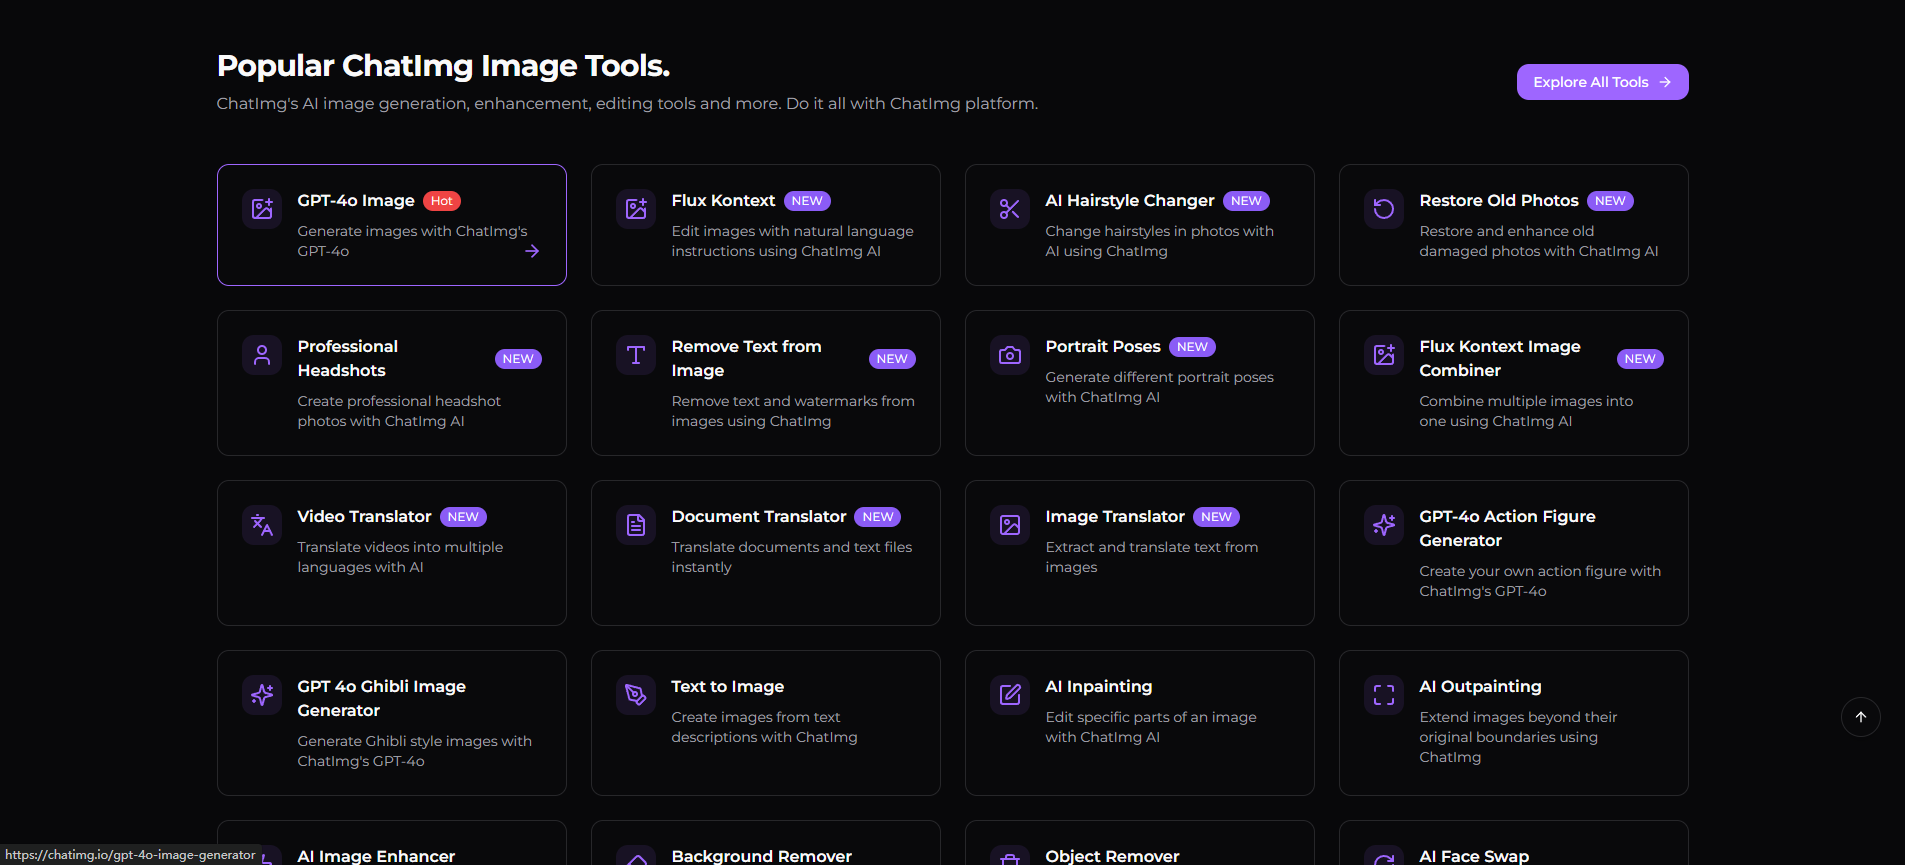1905x865 pixels.
Task: Click the GPT 4o Ghibli sparkle icon
Action: click(x=262, y=695)
